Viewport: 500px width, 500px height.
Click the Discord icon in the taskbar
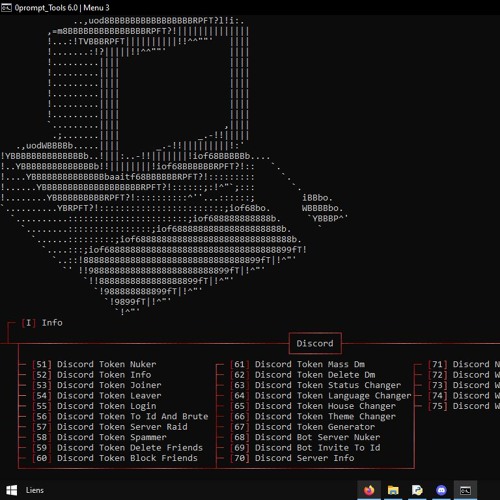[441, 490]
